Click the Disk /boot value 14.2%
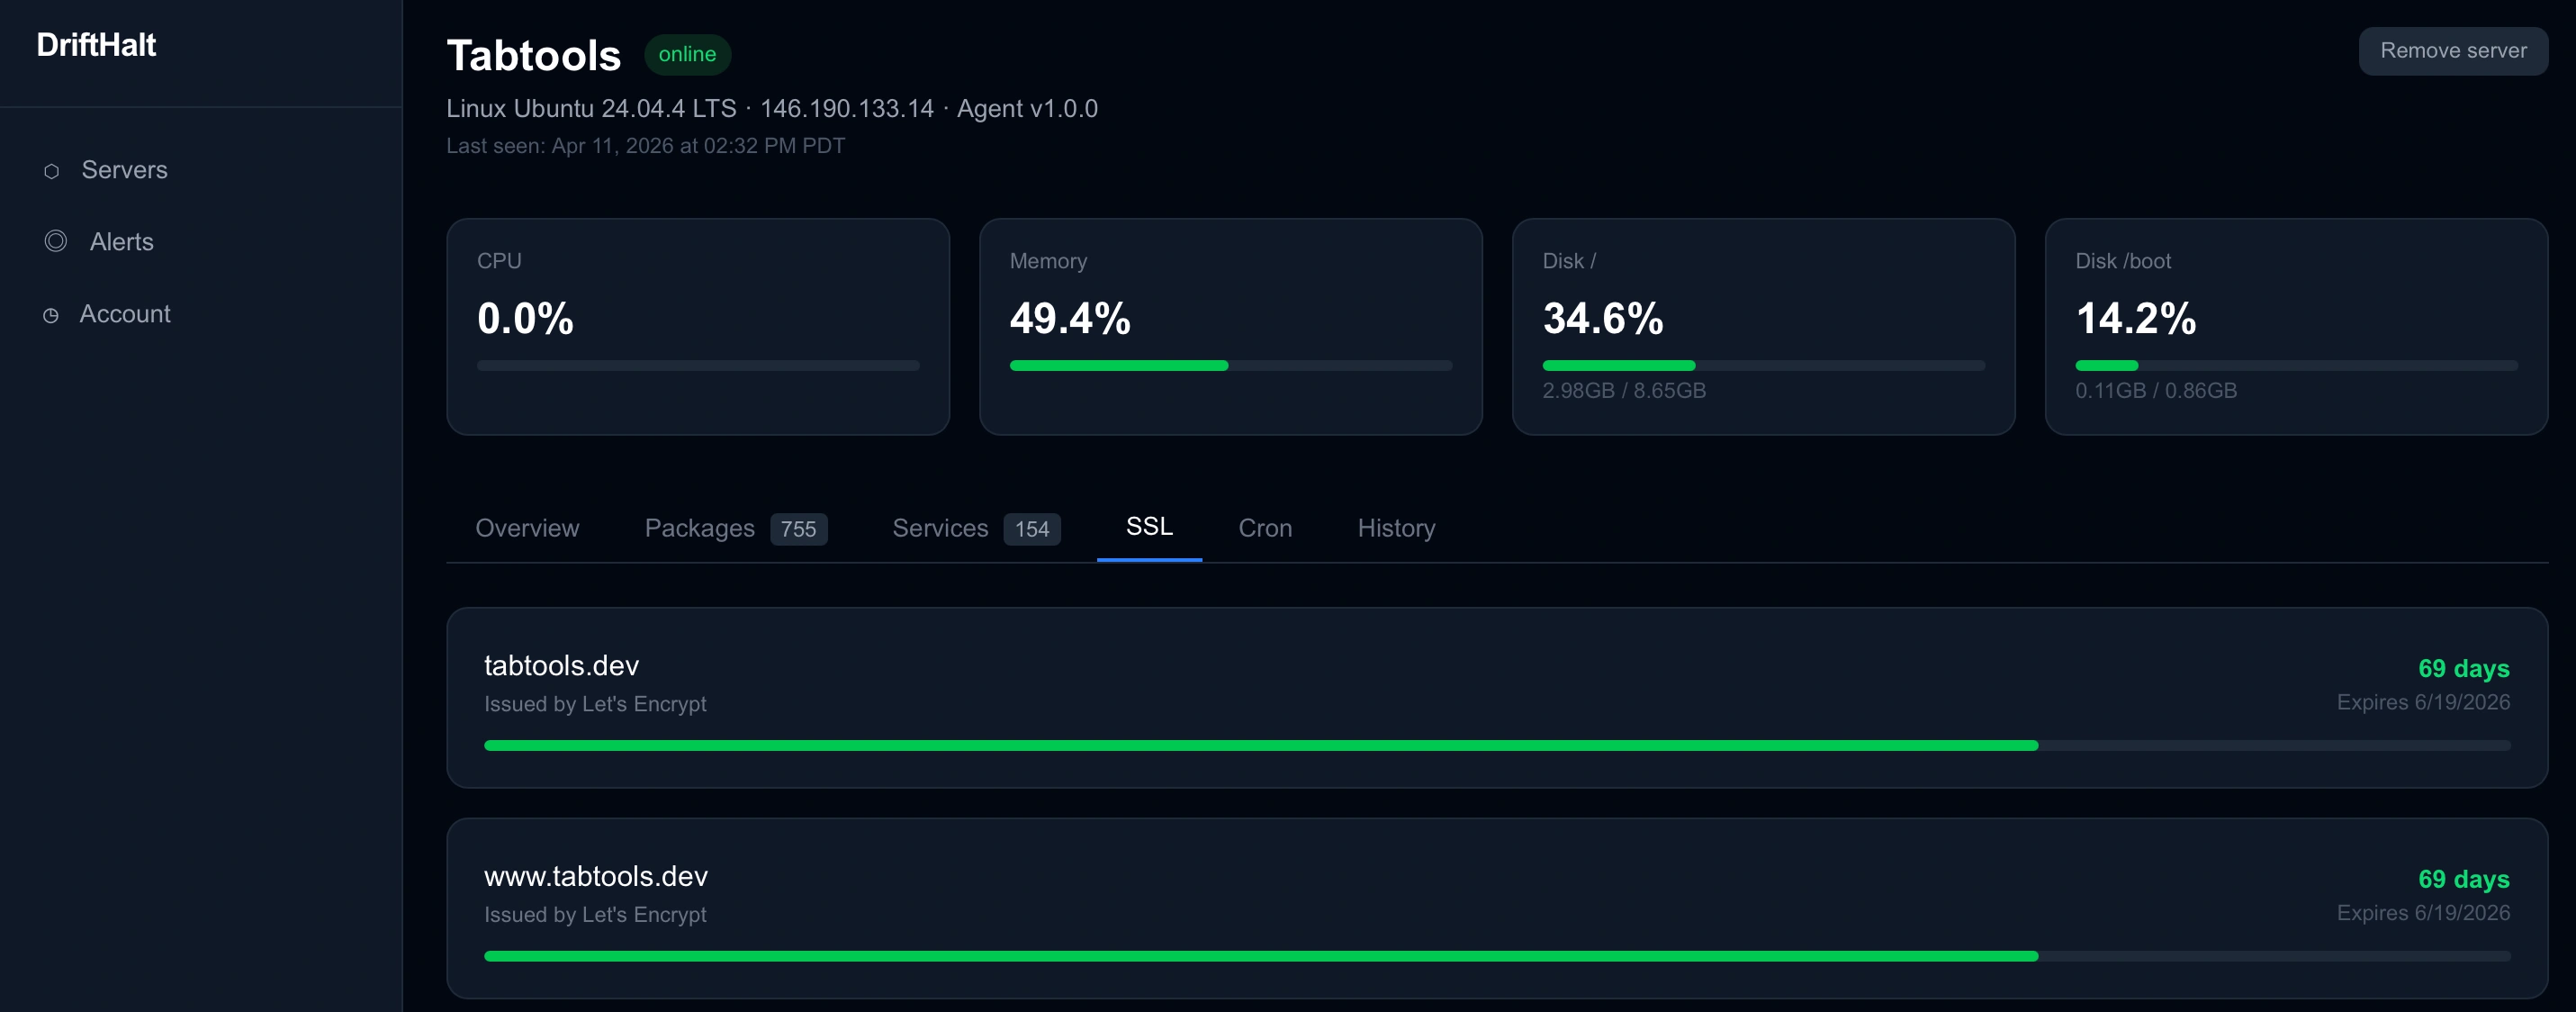This screenshot has width=2576, height=1012. click(2136, 319)
